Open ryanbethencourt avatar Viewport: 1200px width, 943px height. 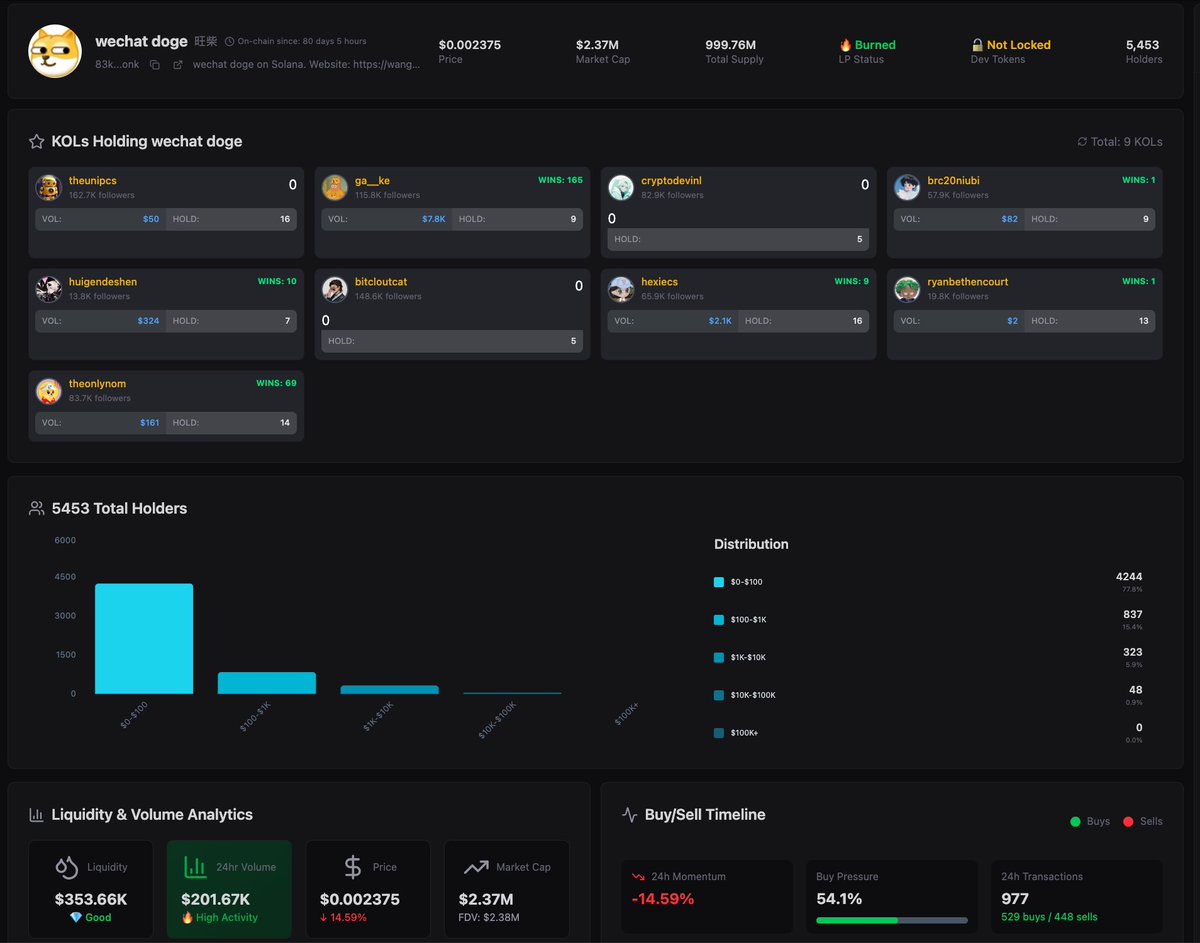907,289
